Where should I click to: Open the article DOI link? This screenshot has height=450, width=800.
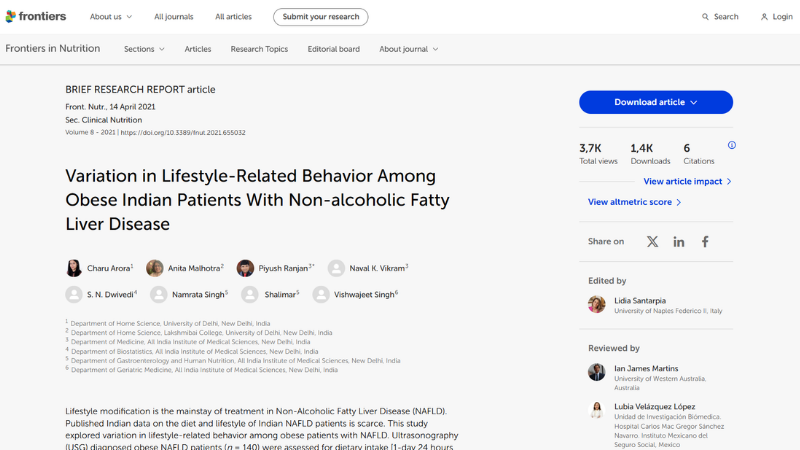183,132
